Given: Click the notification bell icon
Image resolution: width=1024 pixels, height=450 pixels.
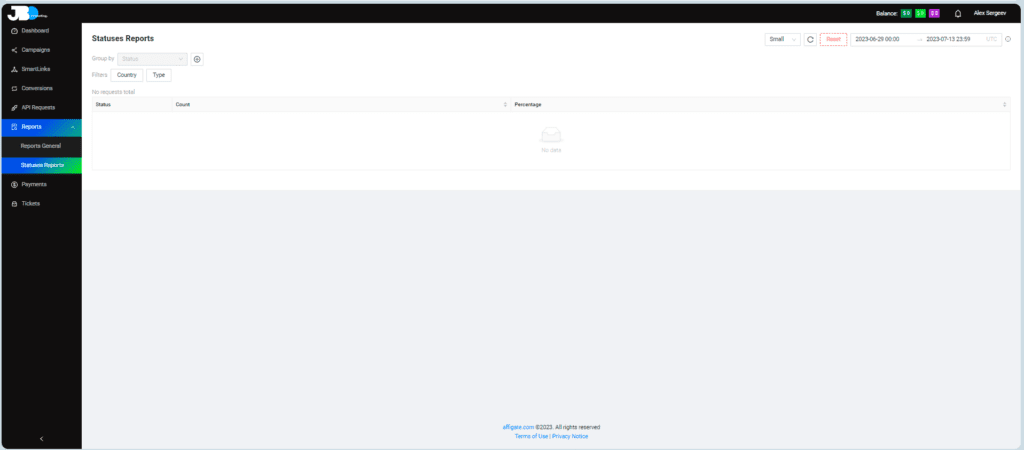Looking at the screenshot, I should click(x=958, y=13).
